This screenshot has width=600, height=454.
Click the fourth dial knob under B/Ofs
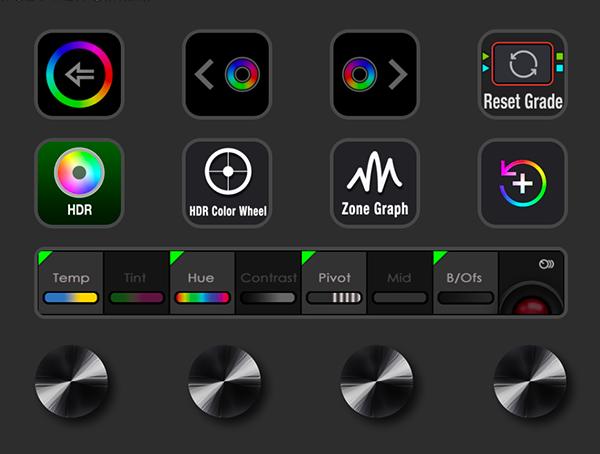pyautogui.click(x=530, y=381)
